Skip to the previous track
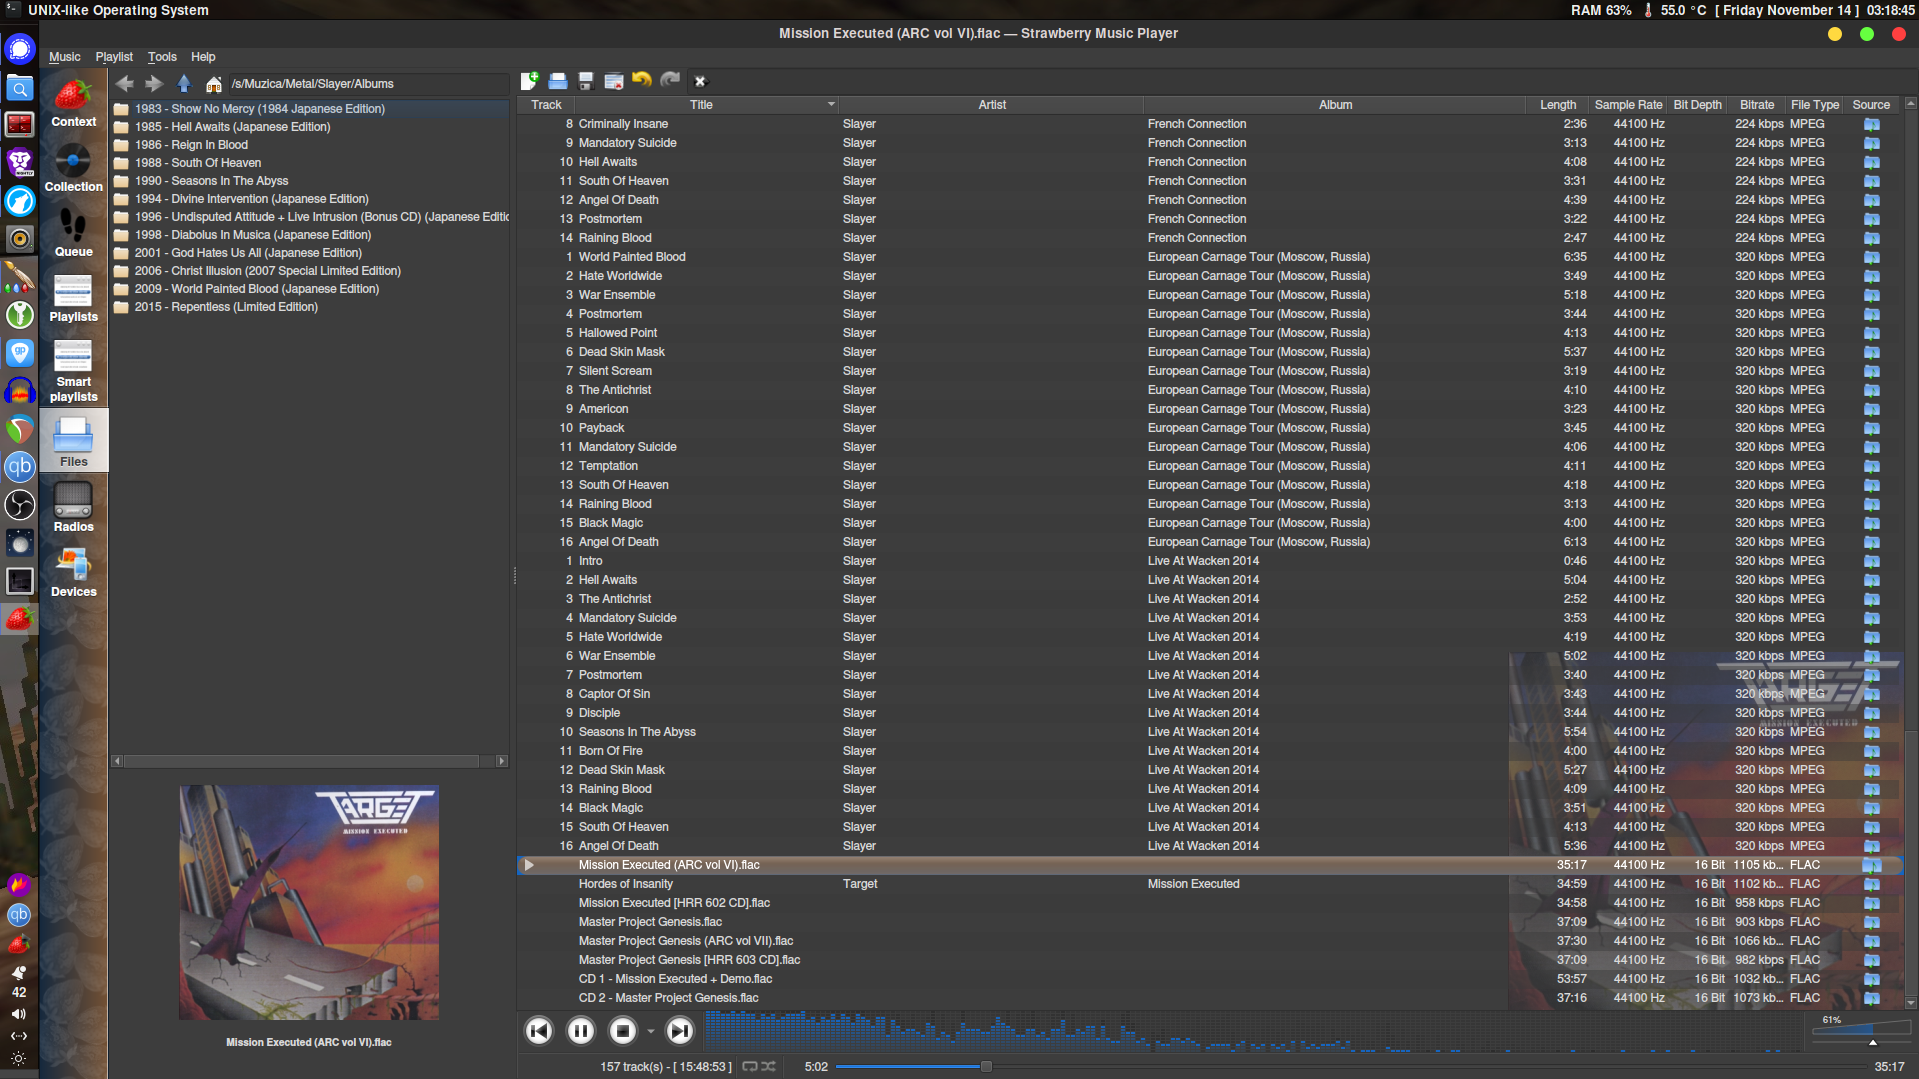This screenshot has height=1079, width=1919. (x=539, y=1031)
